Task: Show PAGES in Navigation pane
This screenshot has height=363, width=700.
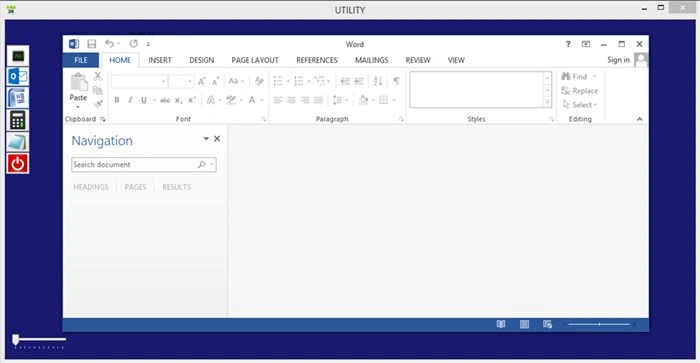Action: coord(135,187)
